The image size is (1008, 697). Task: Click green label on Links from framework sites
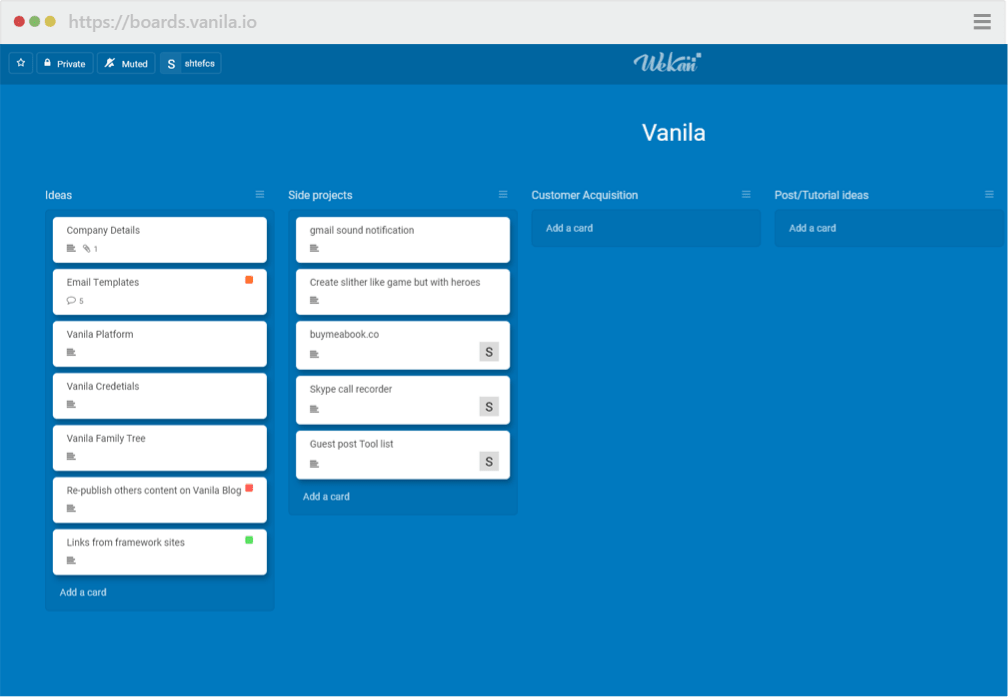tap(249, 540)
